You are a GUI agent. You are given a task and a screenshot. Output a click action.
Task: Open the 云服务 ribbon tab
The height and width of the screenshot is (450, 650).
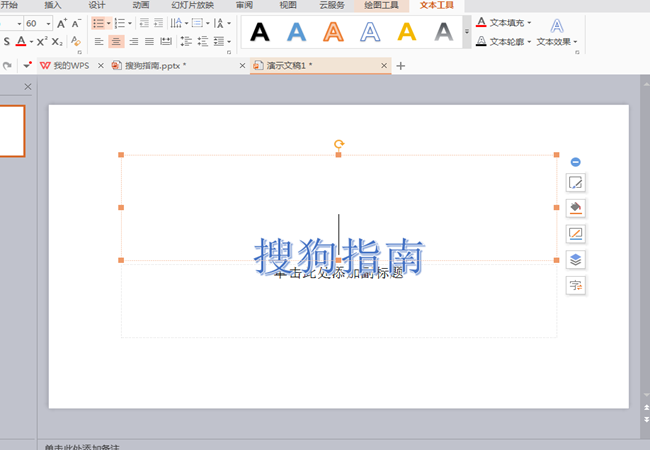pyautogui.click(x=332, y=5)
